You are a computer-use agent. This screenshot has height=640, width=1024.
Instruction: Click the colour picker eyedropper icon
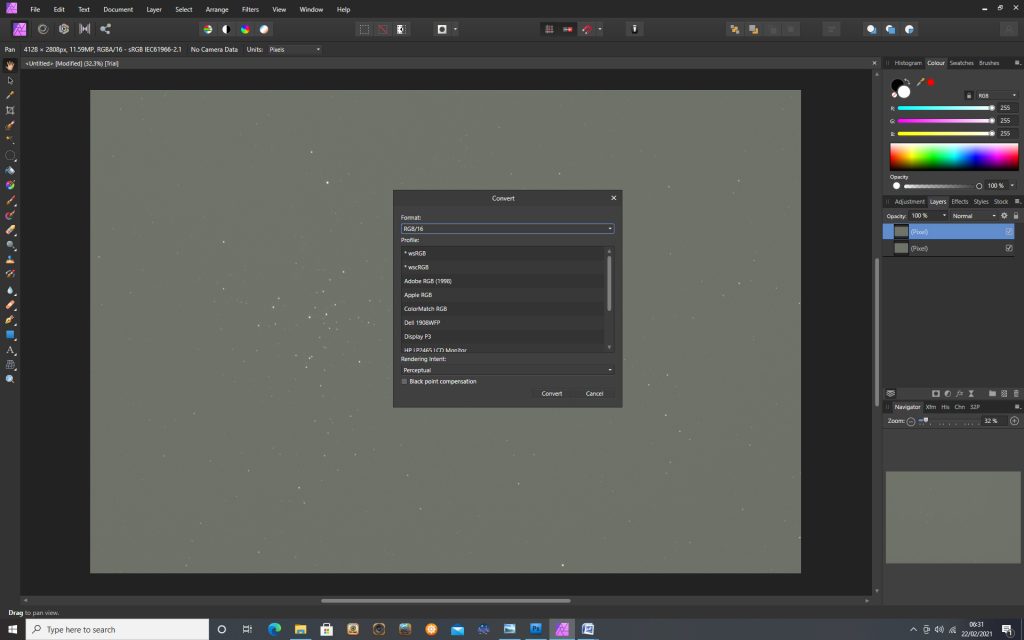point(920,82)
